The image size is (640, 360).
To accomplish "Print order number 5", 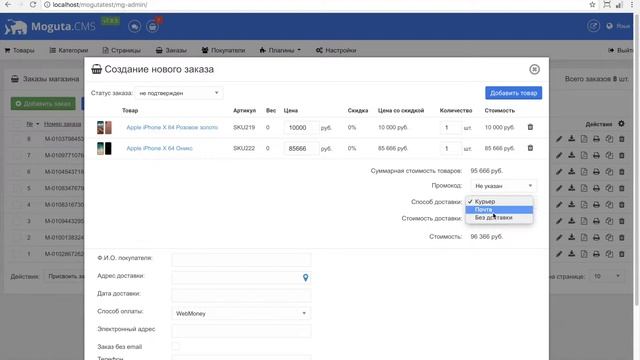I will click(596, 188).
